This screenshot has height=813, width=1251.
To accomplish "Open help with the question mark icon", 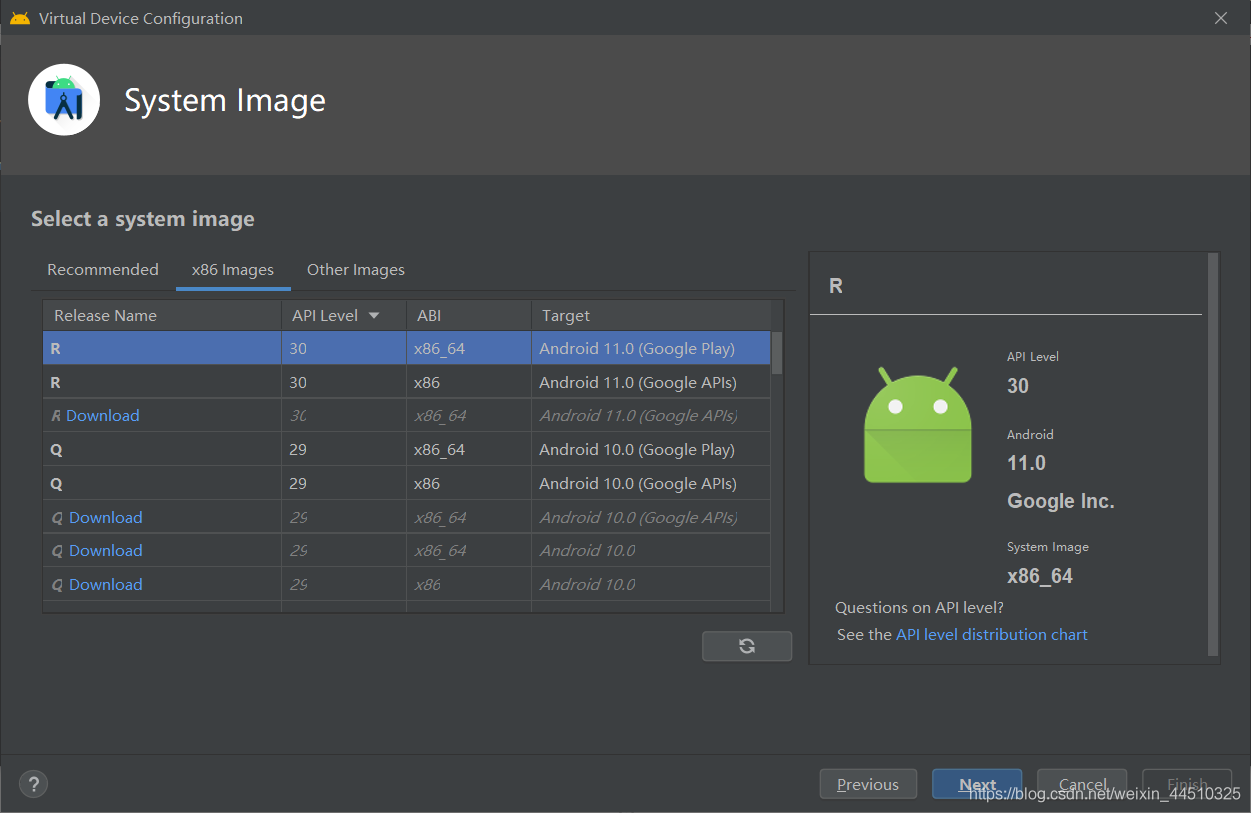I will (x=34, y=784).
